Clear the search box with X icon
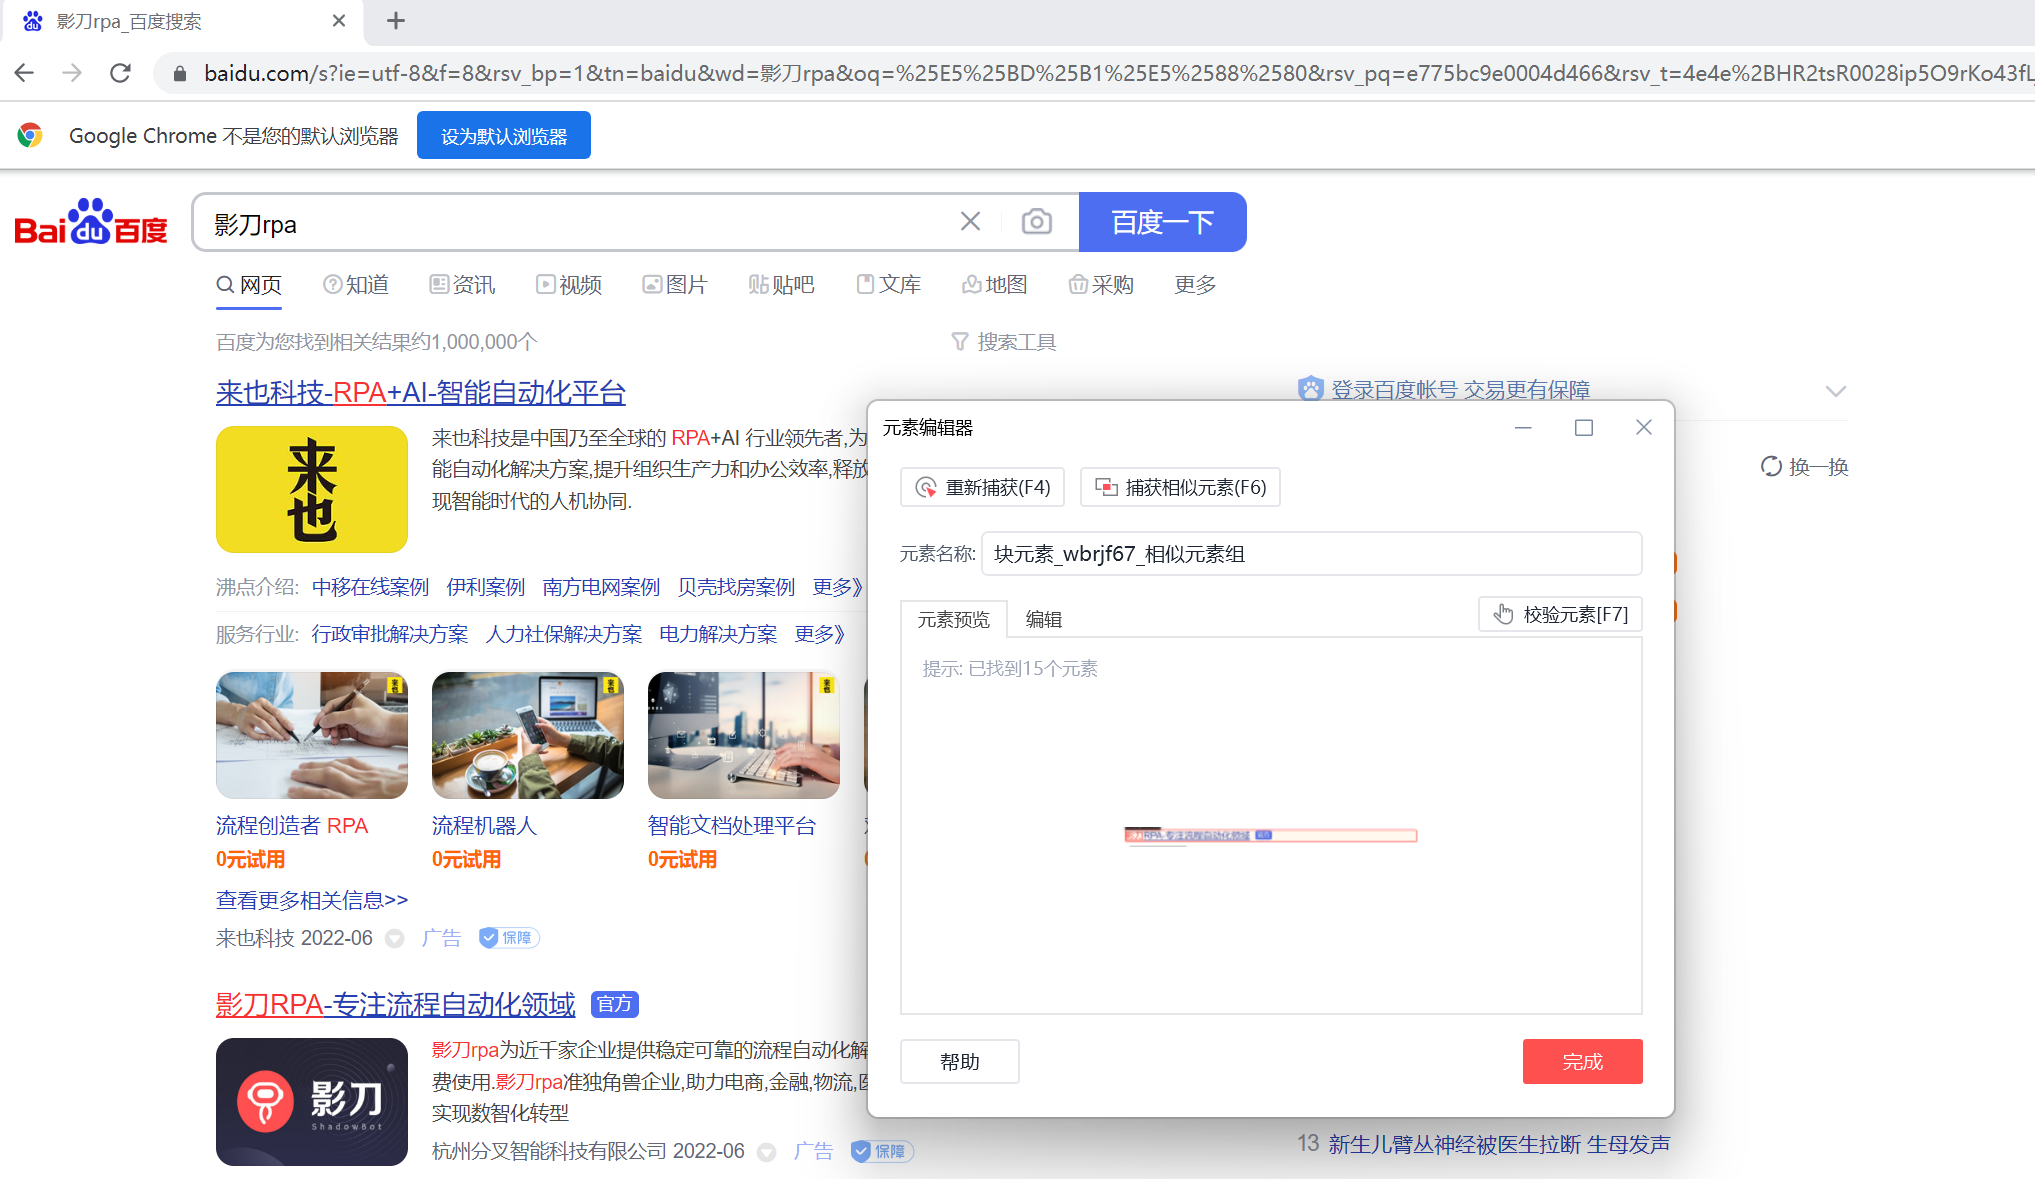2035x1179 pixels. [x=970, y=221]
